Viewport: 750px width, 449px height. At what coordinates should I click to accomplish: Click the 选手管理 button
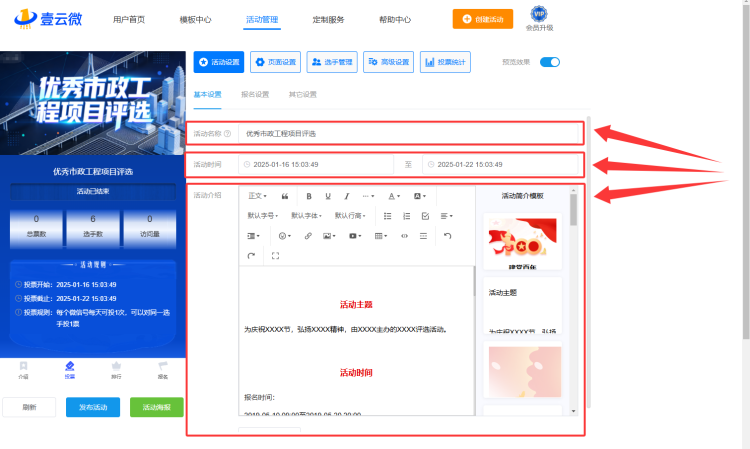tap(332, 62)
